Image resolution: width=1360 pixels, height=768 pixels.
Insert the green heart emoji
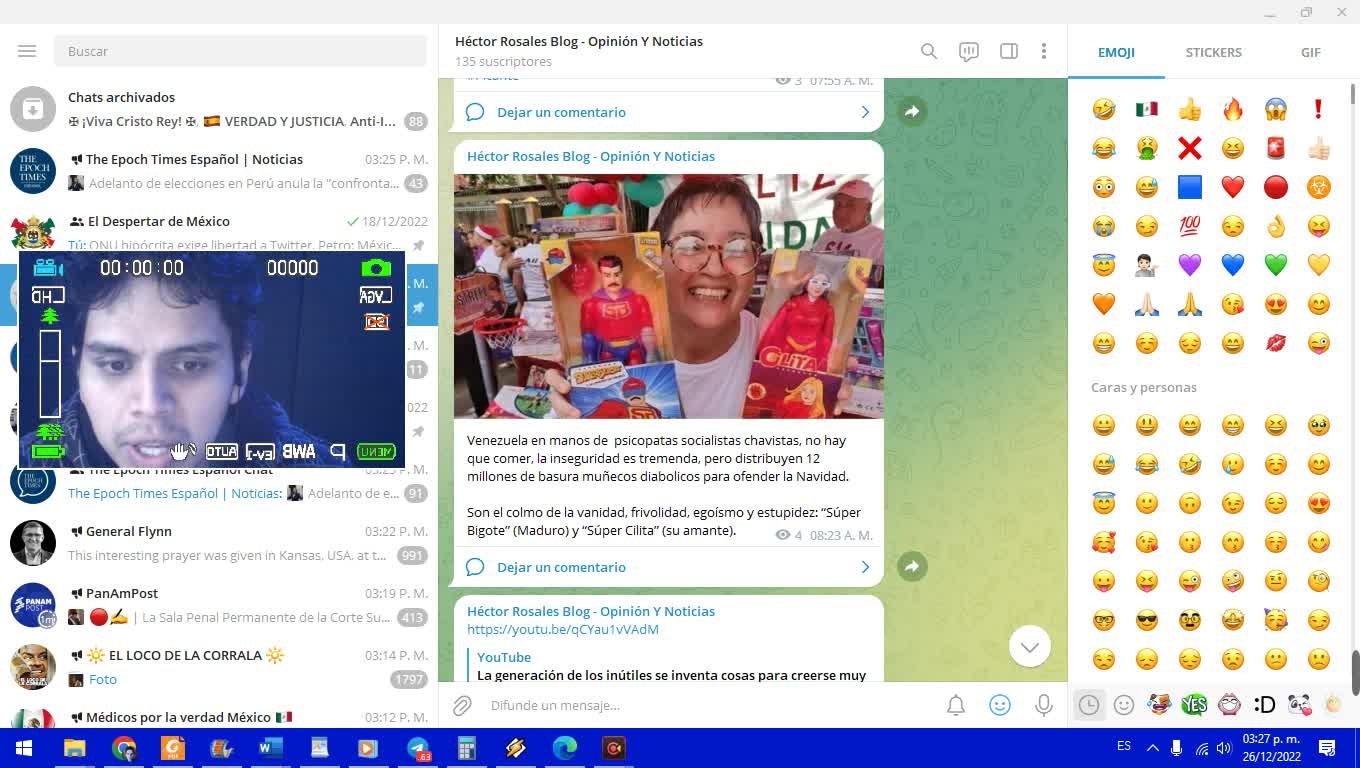pyautogui.click(x=1276, y=265)
